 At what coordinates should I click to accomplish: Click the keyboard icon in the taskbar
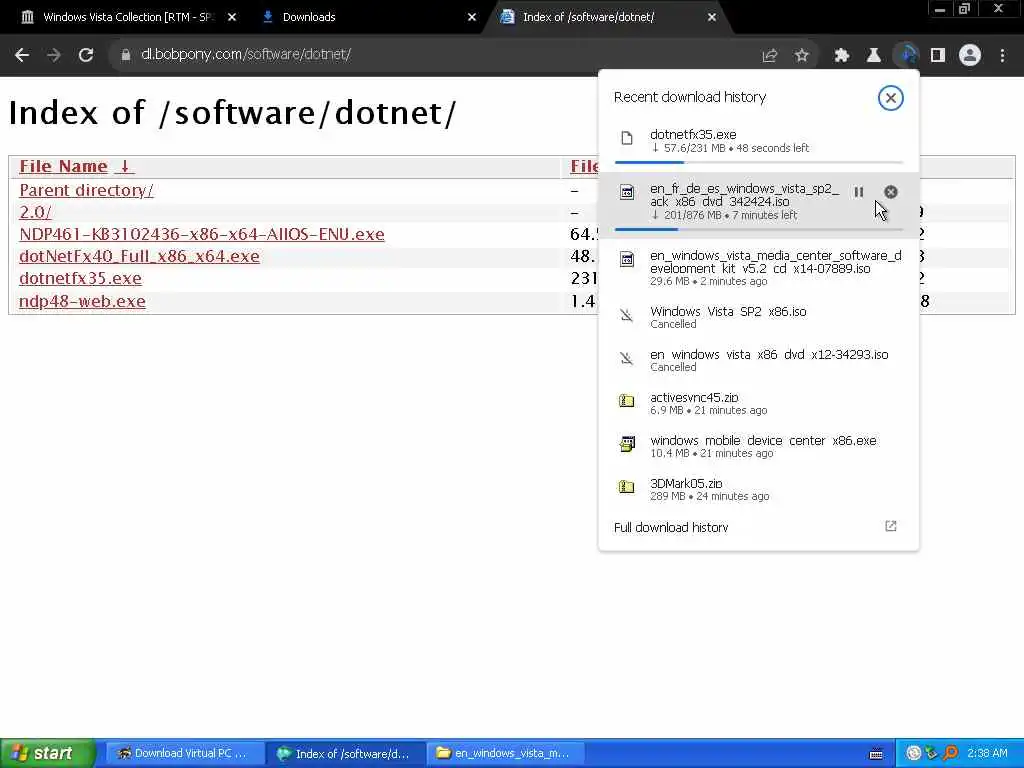[876, 754]
